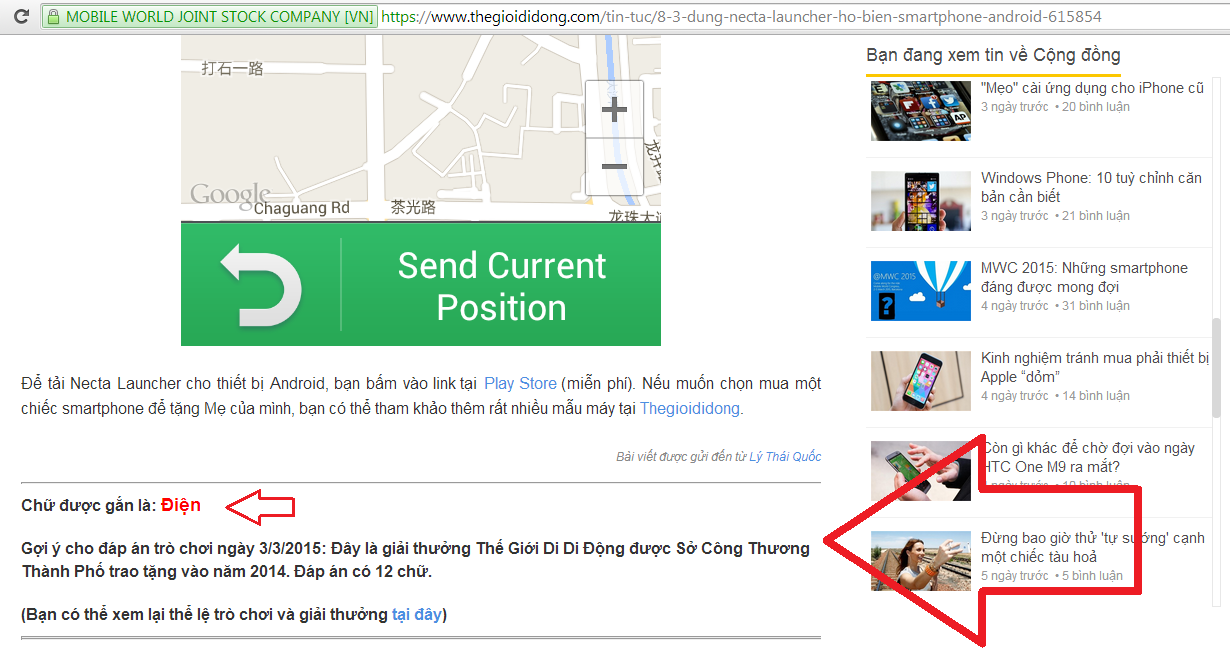
Task: Open MWC 2015 smartphones article title
Action: pos(1084,277)
